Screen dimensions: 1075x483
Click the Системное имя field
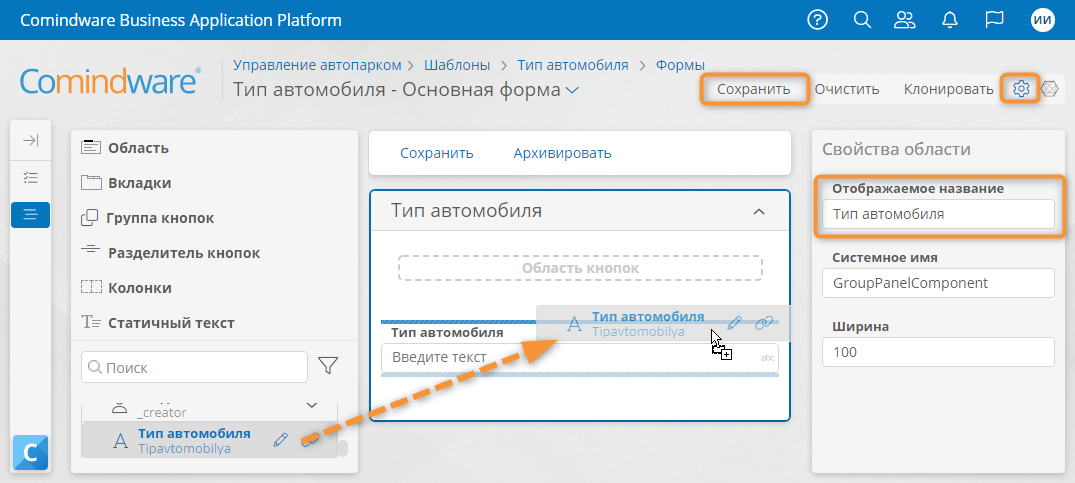tap(938, 282)
